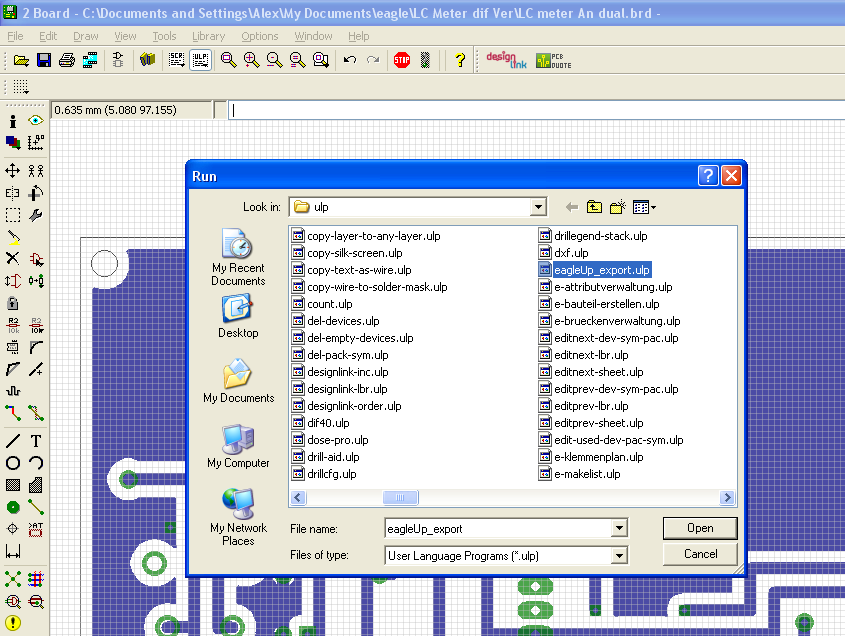This screenshot has width=845, height=636.
Task: Click the Grid settings icon
Action: click(20, 87)
